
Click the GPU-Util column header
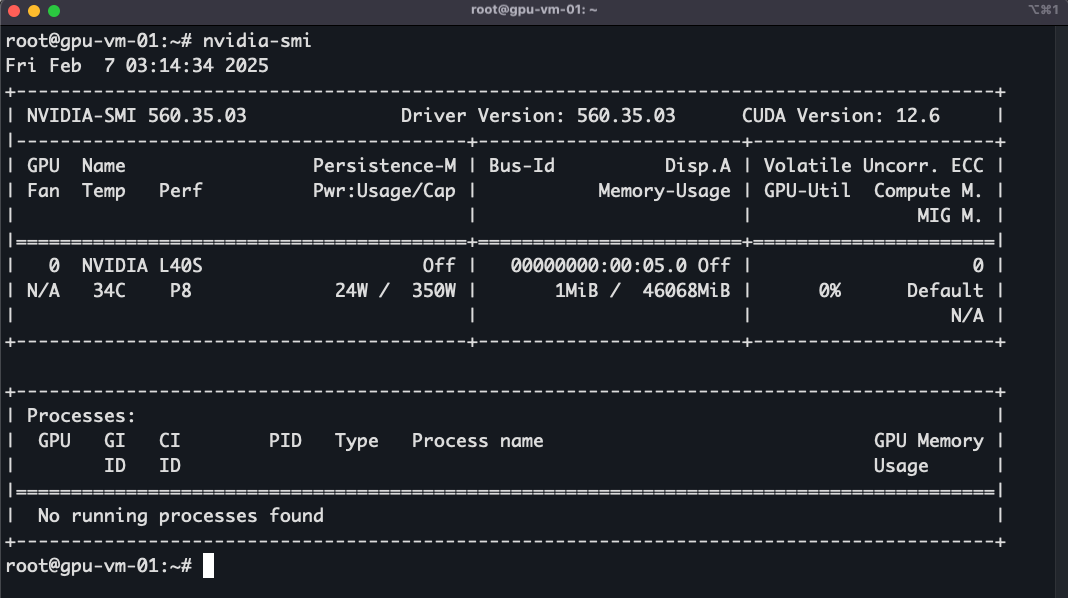click(x=807, y=191)
